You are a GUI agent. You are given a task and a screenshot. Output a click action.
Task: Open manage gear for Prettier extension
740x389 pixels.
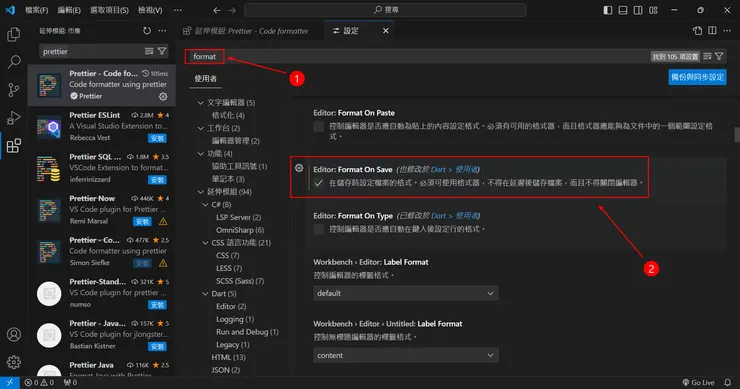pyautogui.click(x=163, y=96)
